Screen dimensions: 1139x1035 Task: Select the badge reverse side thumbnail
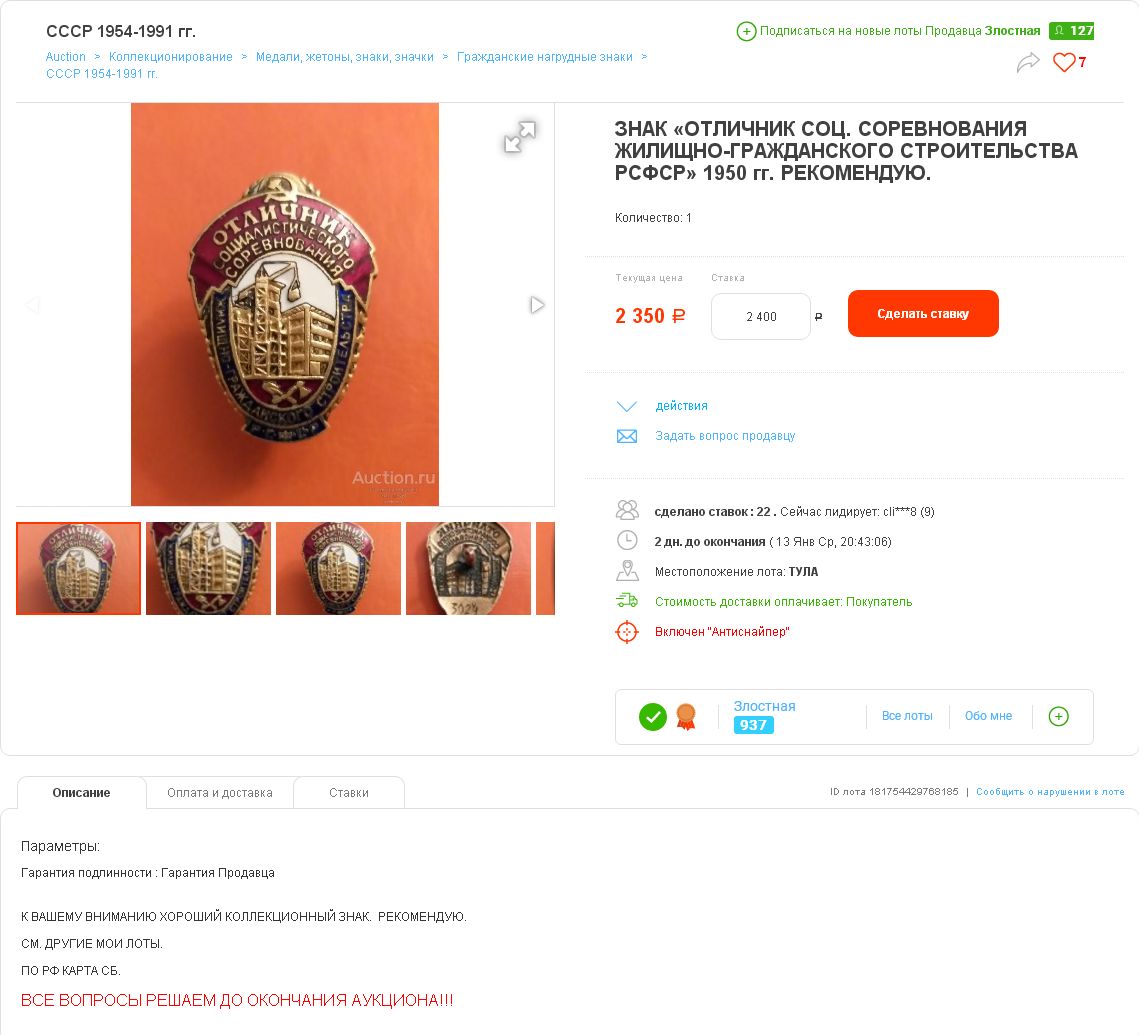pos(469,568)
